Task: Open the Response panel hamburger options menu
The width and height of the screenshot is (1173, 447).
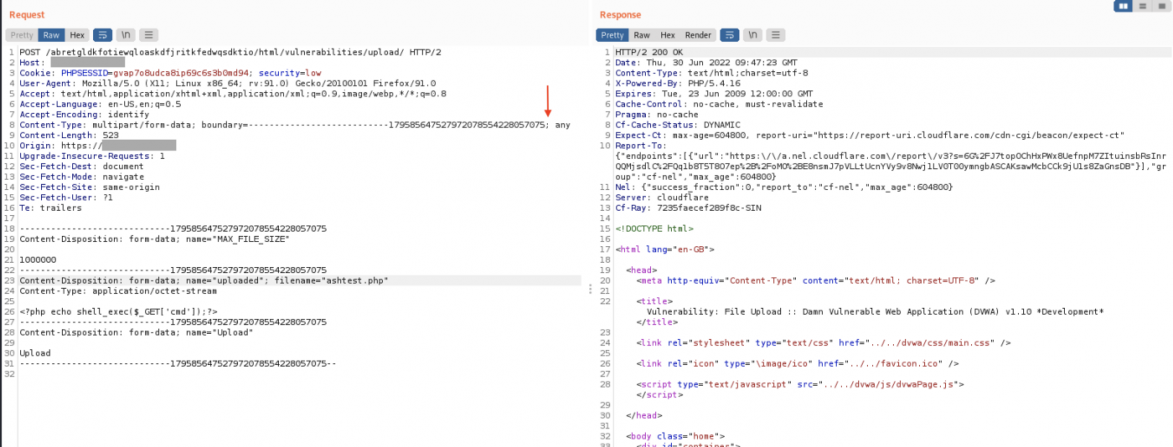Action: pos(777,34)
